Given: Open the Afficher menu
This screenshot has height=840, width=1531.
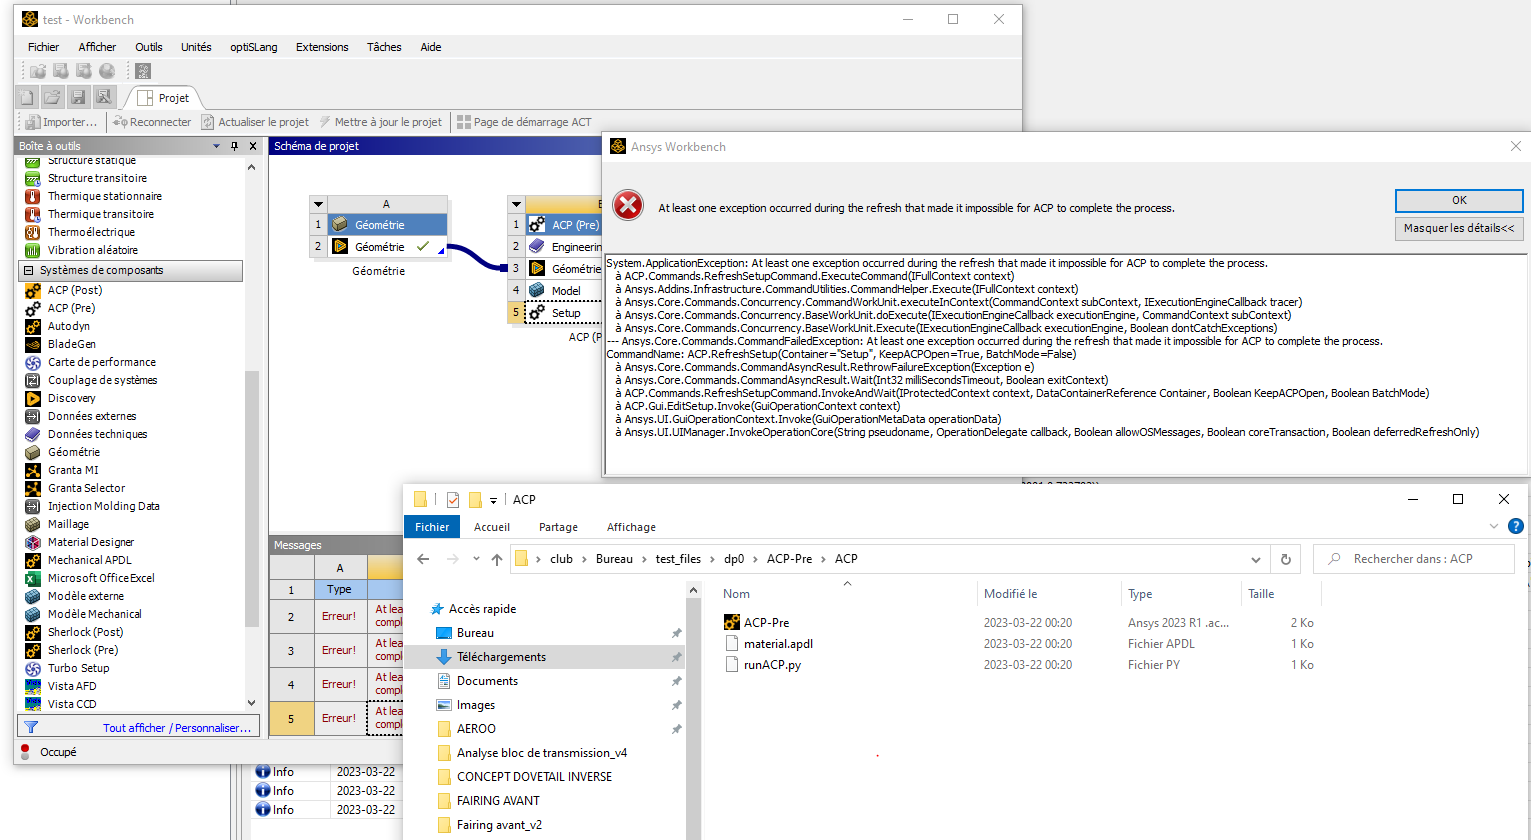Looking at the screenshot, I should click(x=97, y=47).
